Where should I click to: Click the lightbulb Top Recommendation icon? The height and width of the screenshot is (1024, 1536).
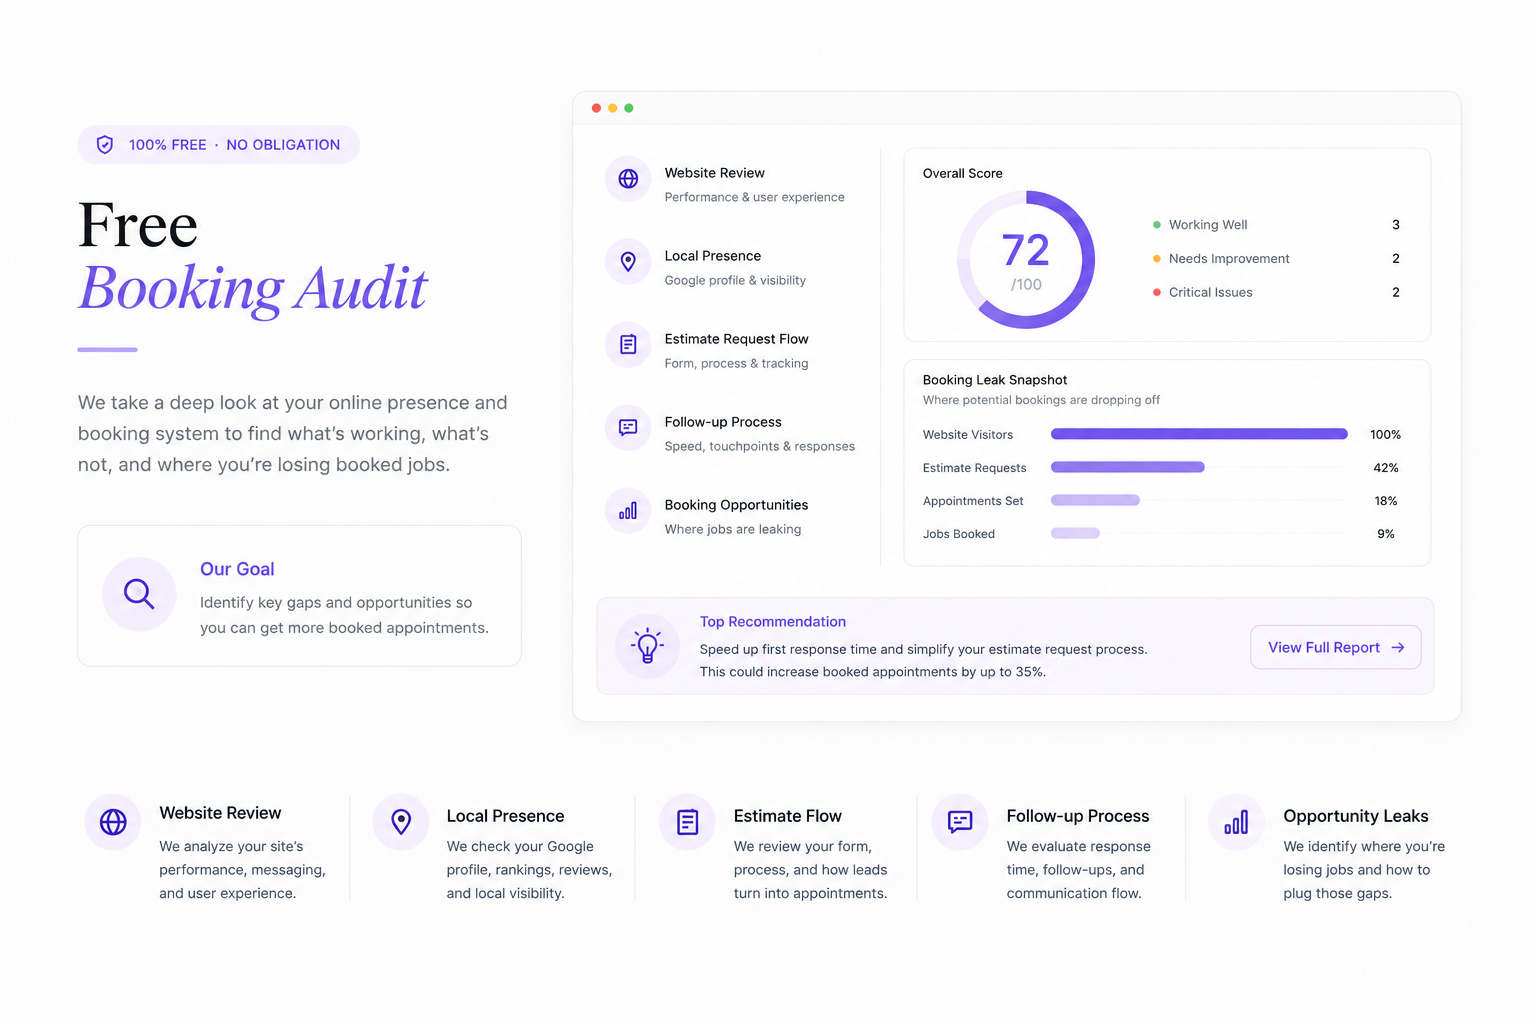coord(648,646)
